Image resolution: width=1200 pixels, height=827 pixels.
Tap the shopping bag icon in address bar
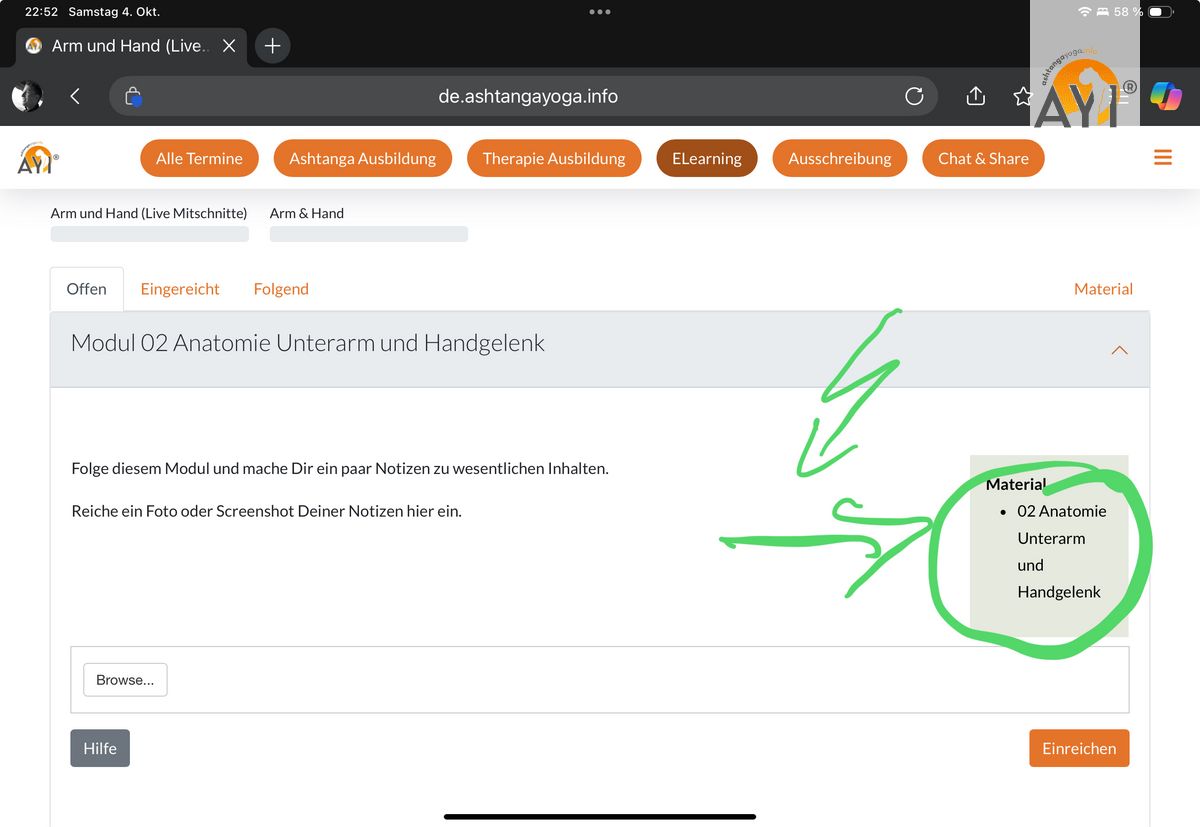pos(133,97)
